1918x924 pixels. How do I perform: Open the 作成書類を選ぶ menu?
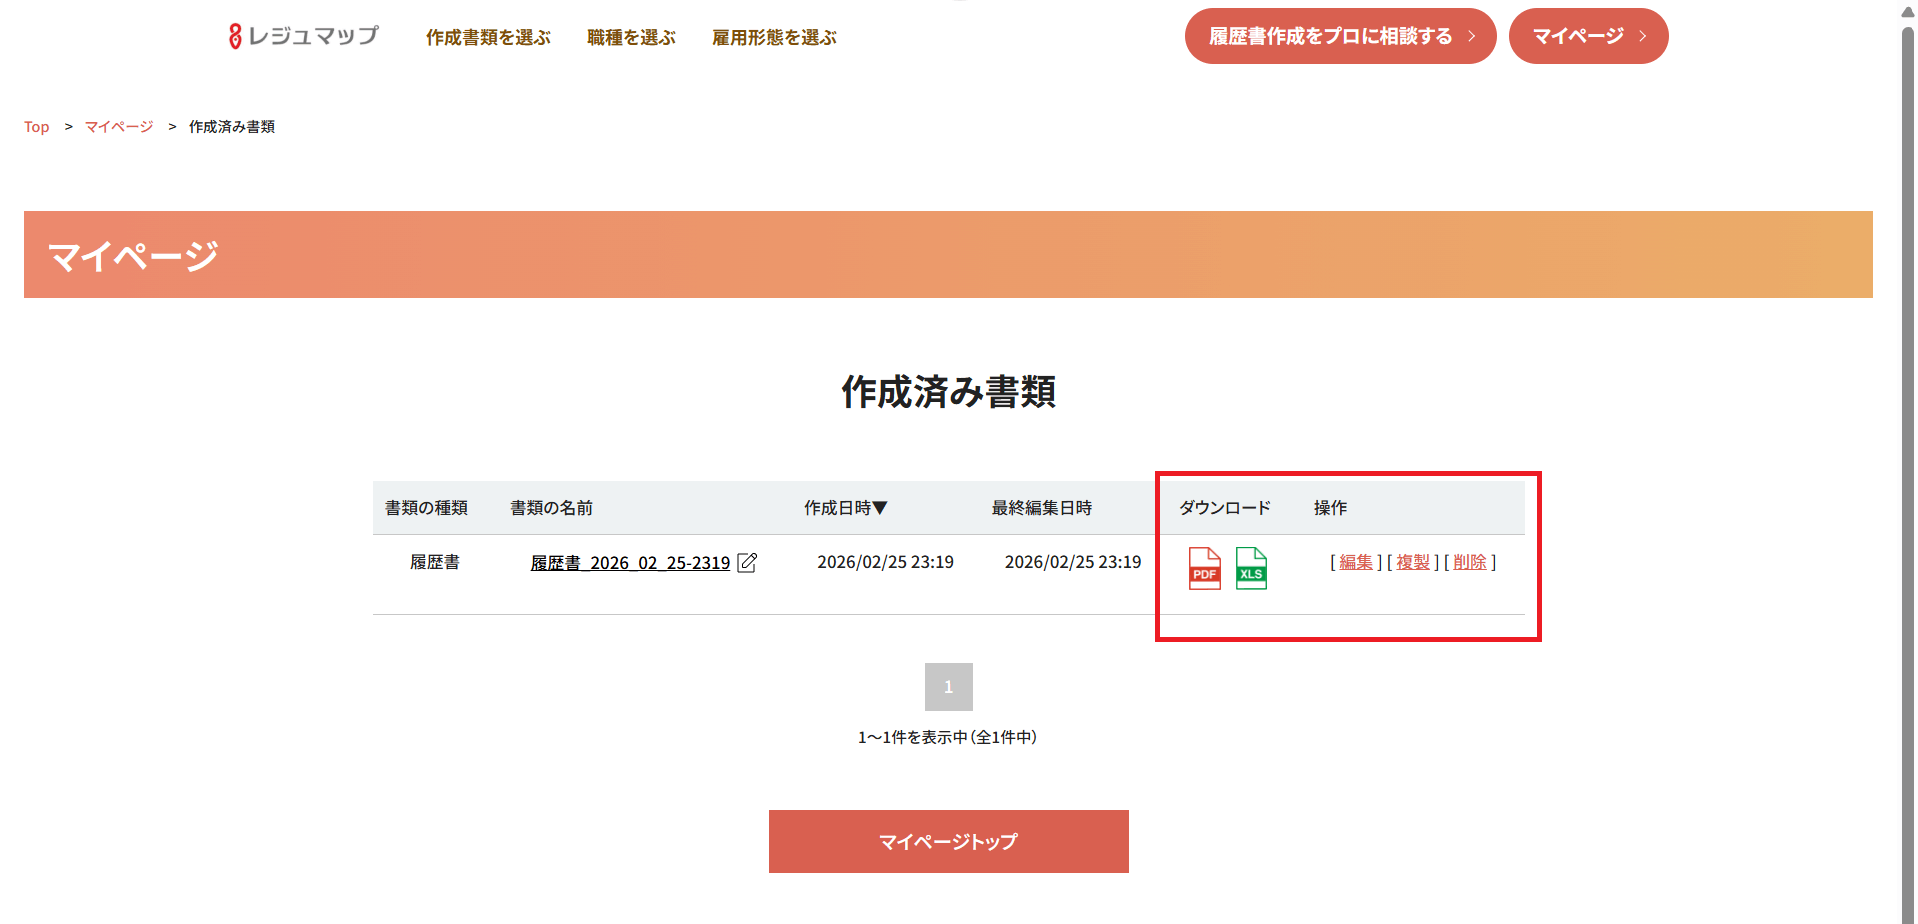488,37
